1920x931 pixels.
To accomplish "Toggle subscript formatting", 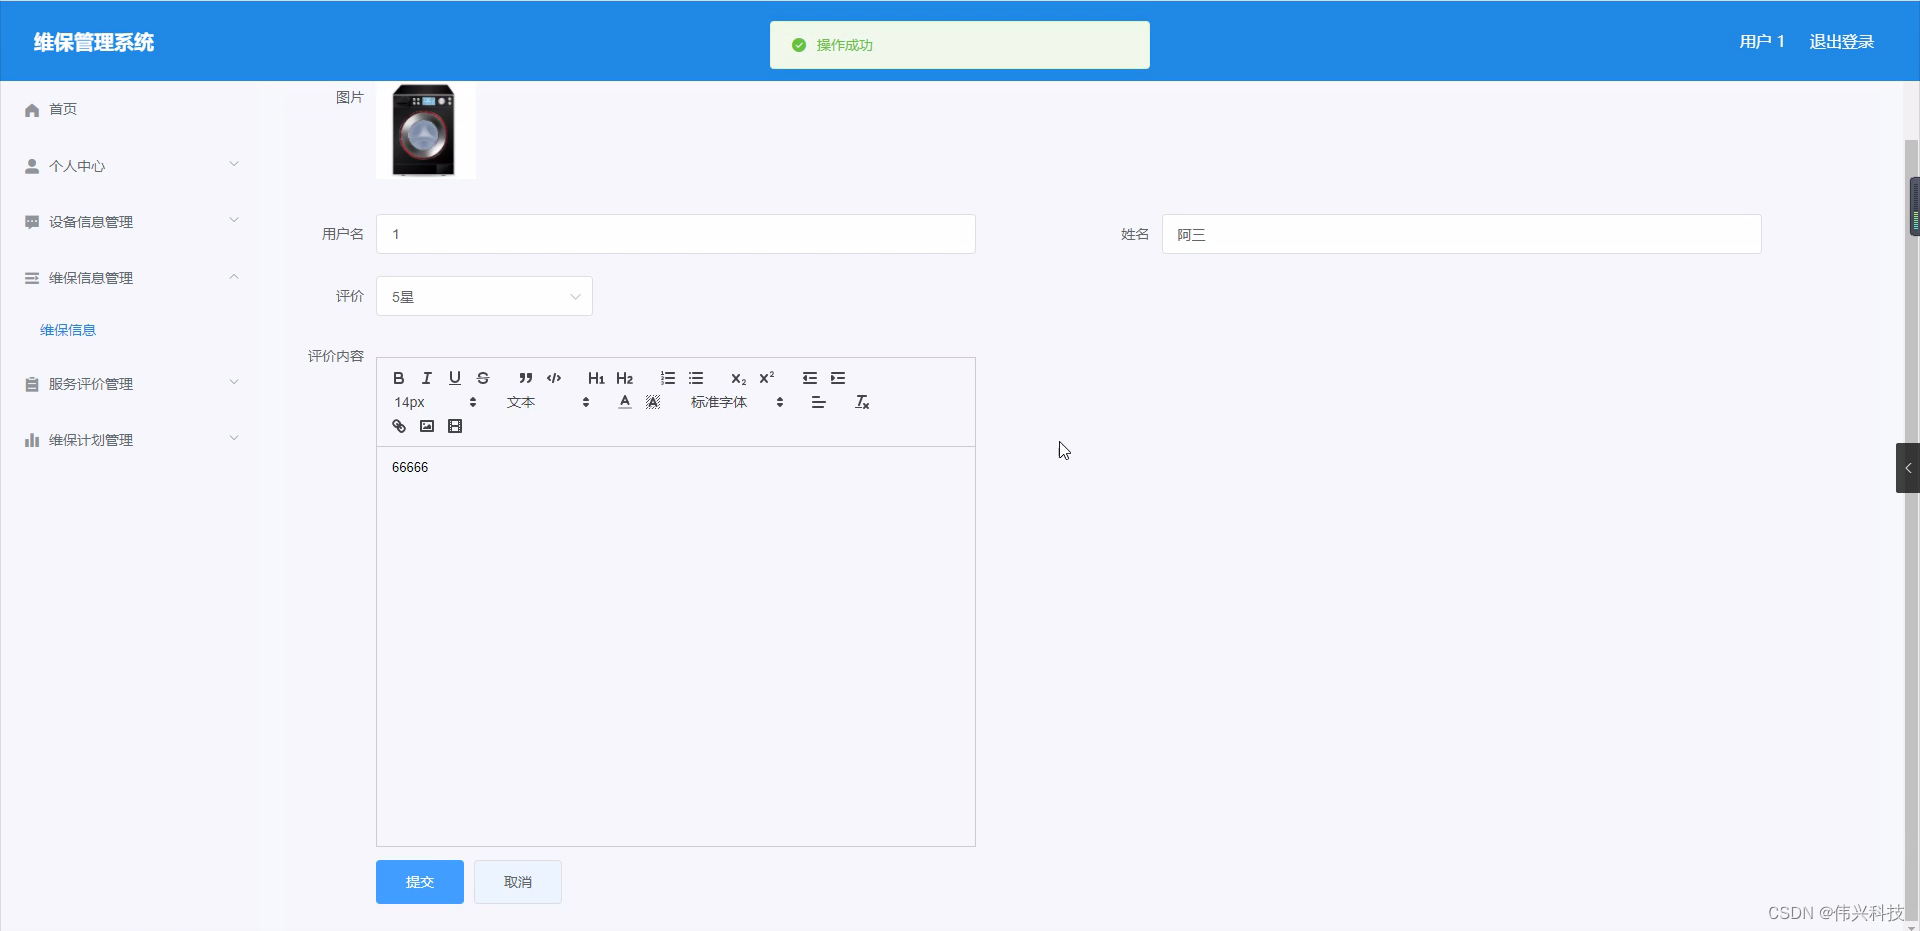I will point(738,379).
